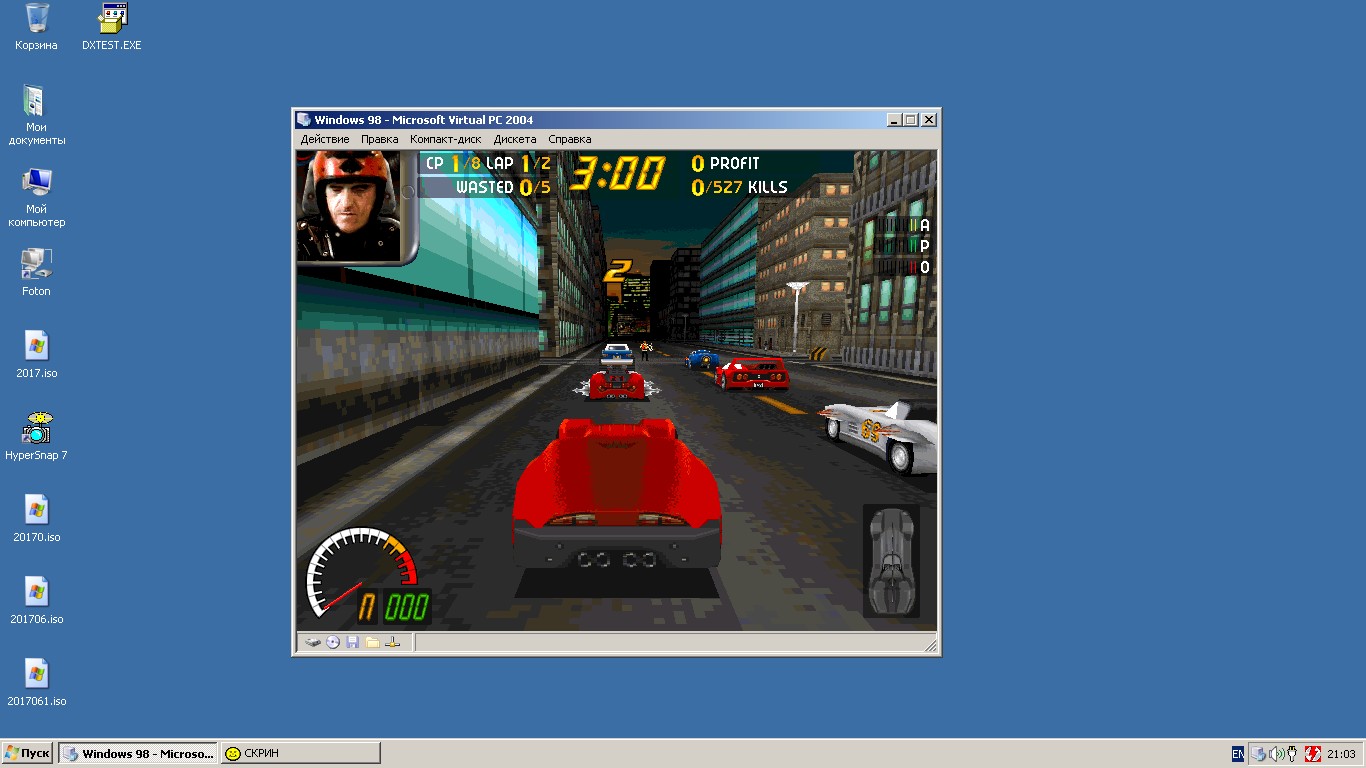
Task: Select the Foton desktop shortcut
Action: (36, 273)
